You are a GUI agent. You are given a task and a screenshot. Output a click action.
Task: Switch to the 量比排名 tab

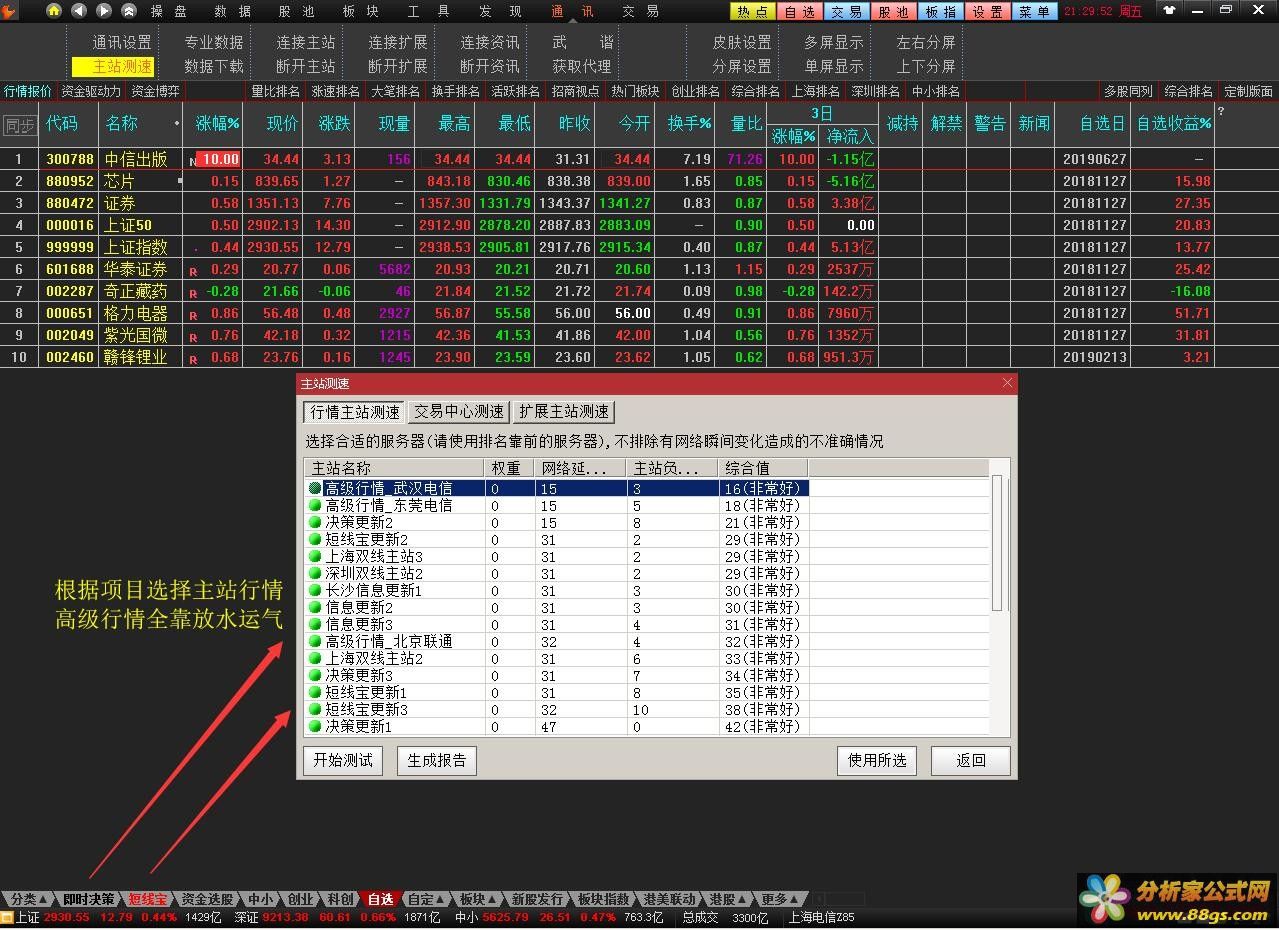pyautogui.click(x=276, y=91)
